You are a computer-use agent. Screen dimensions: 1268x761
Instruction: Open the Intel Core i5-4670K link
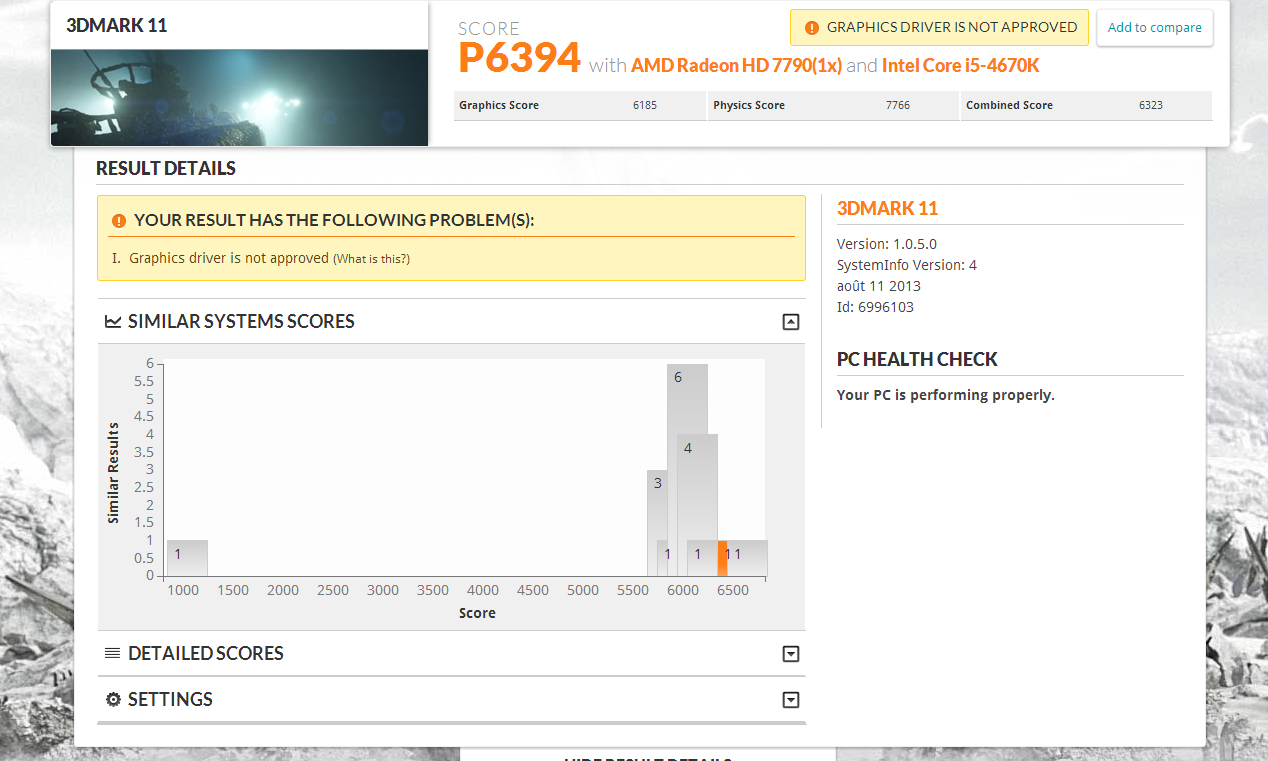[961, 66]
